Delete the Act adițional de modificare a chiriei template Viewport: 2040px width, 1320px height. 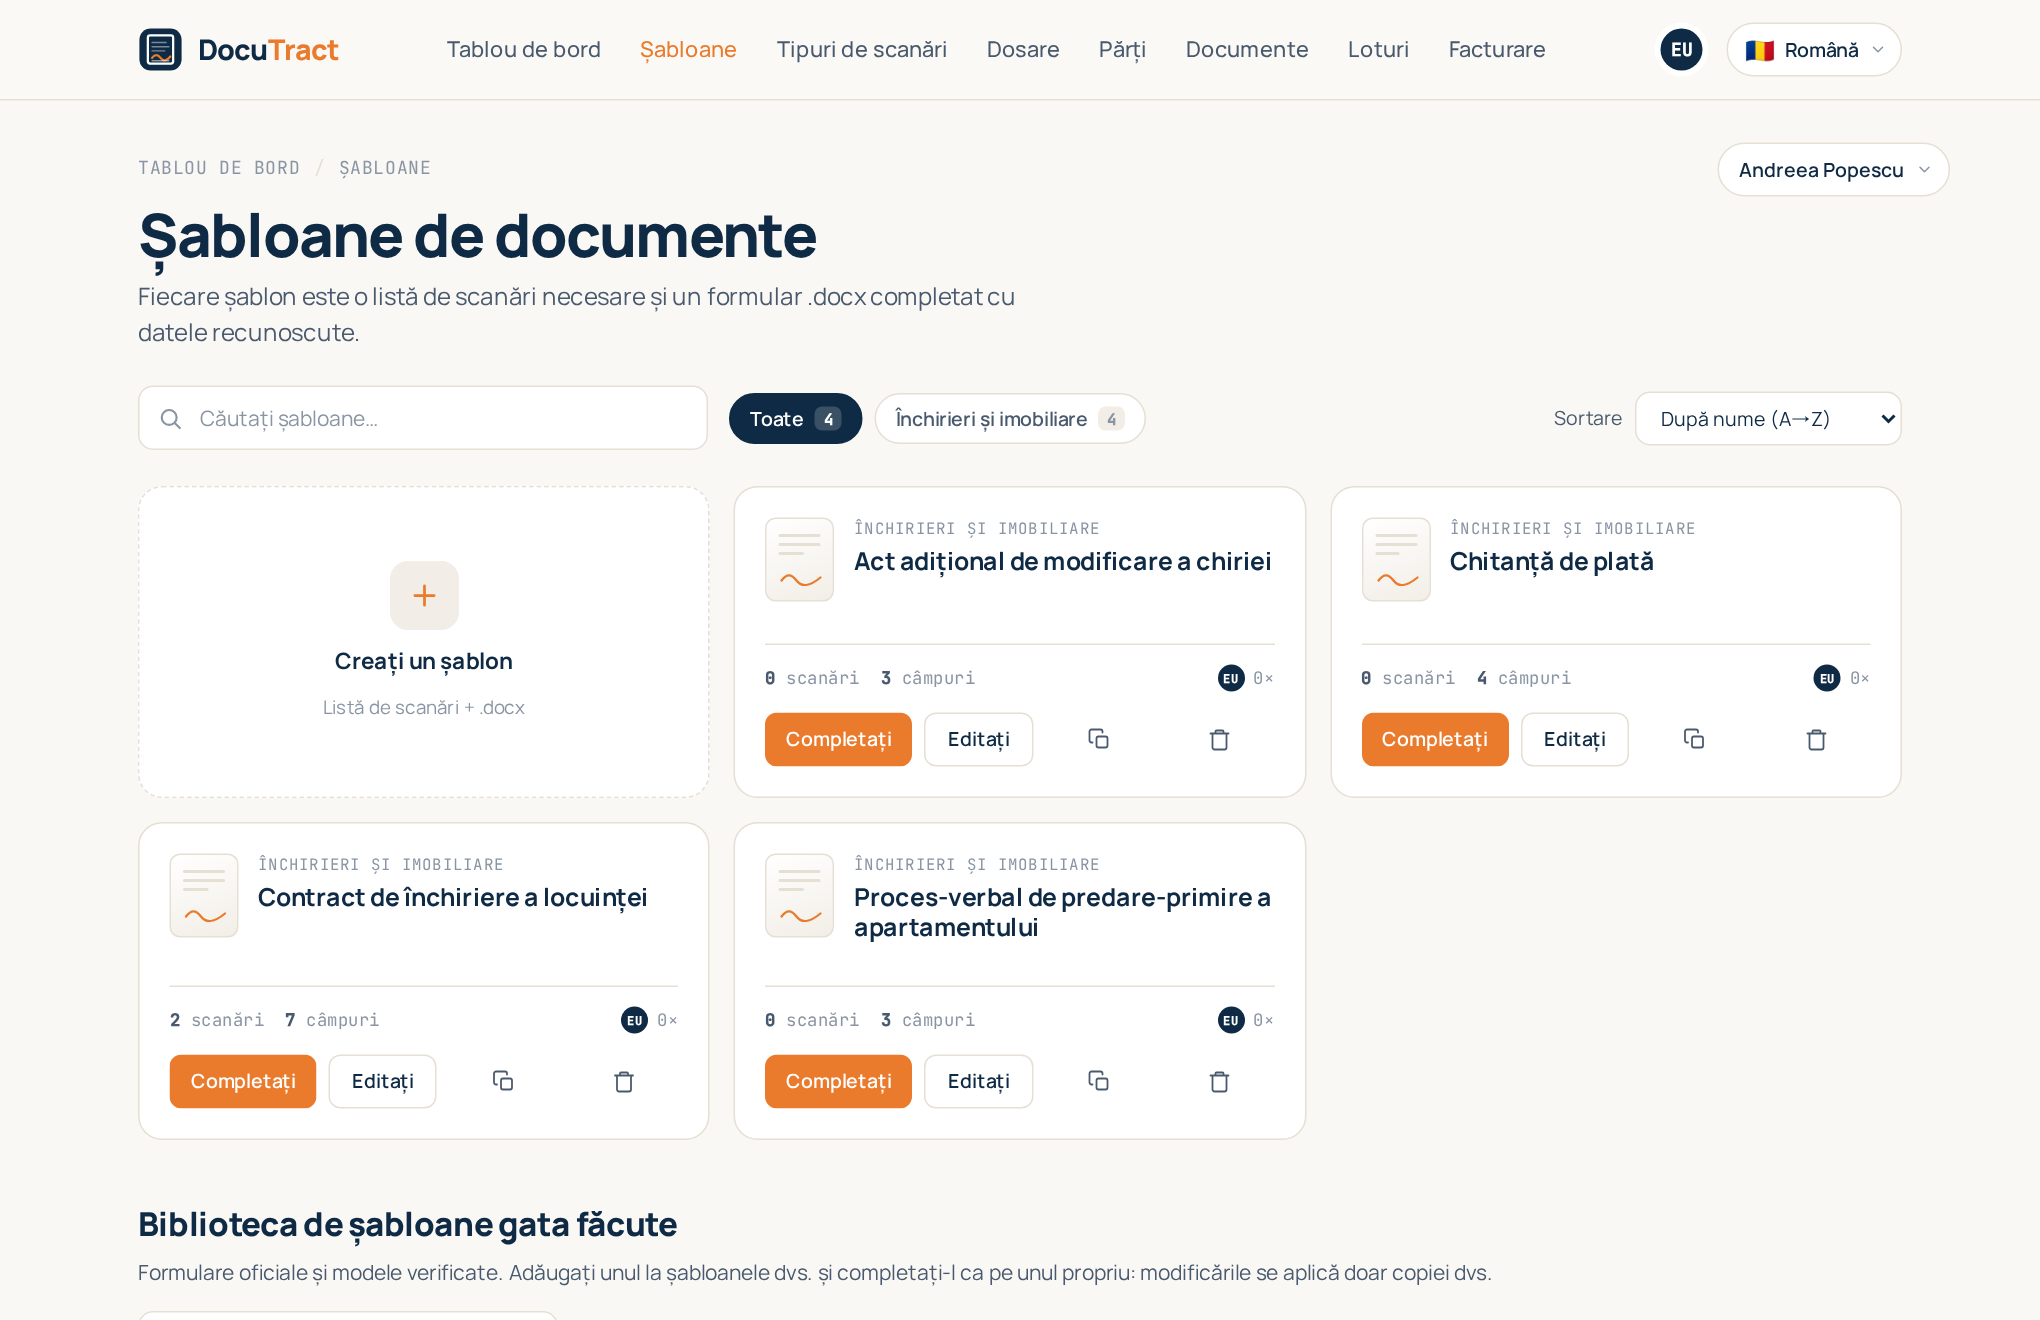pyautogui.click(x=1219, y=739)
